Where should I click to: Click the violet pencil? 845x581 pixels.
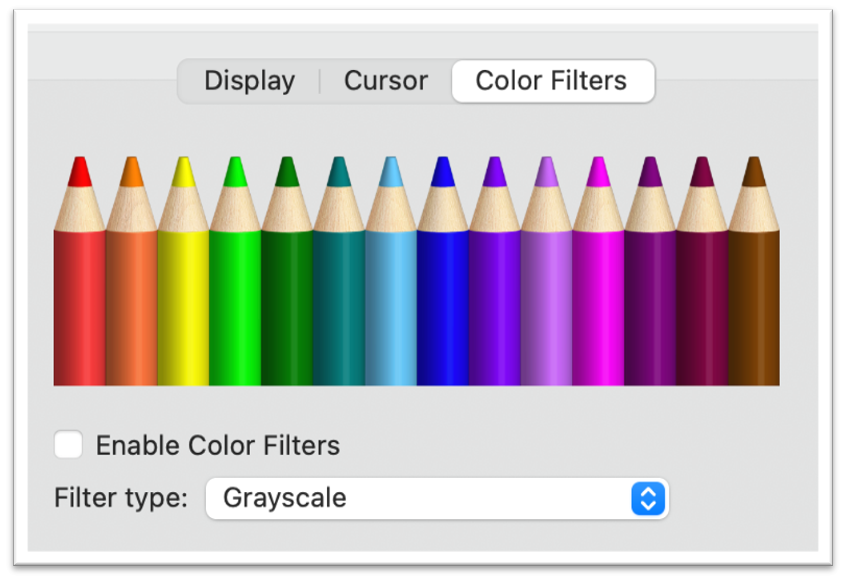pos(496,300)
